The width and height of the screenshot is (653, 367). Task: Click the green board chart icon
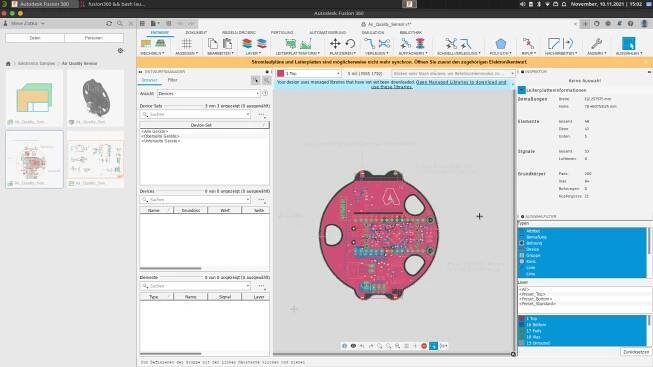click(306, 43)
